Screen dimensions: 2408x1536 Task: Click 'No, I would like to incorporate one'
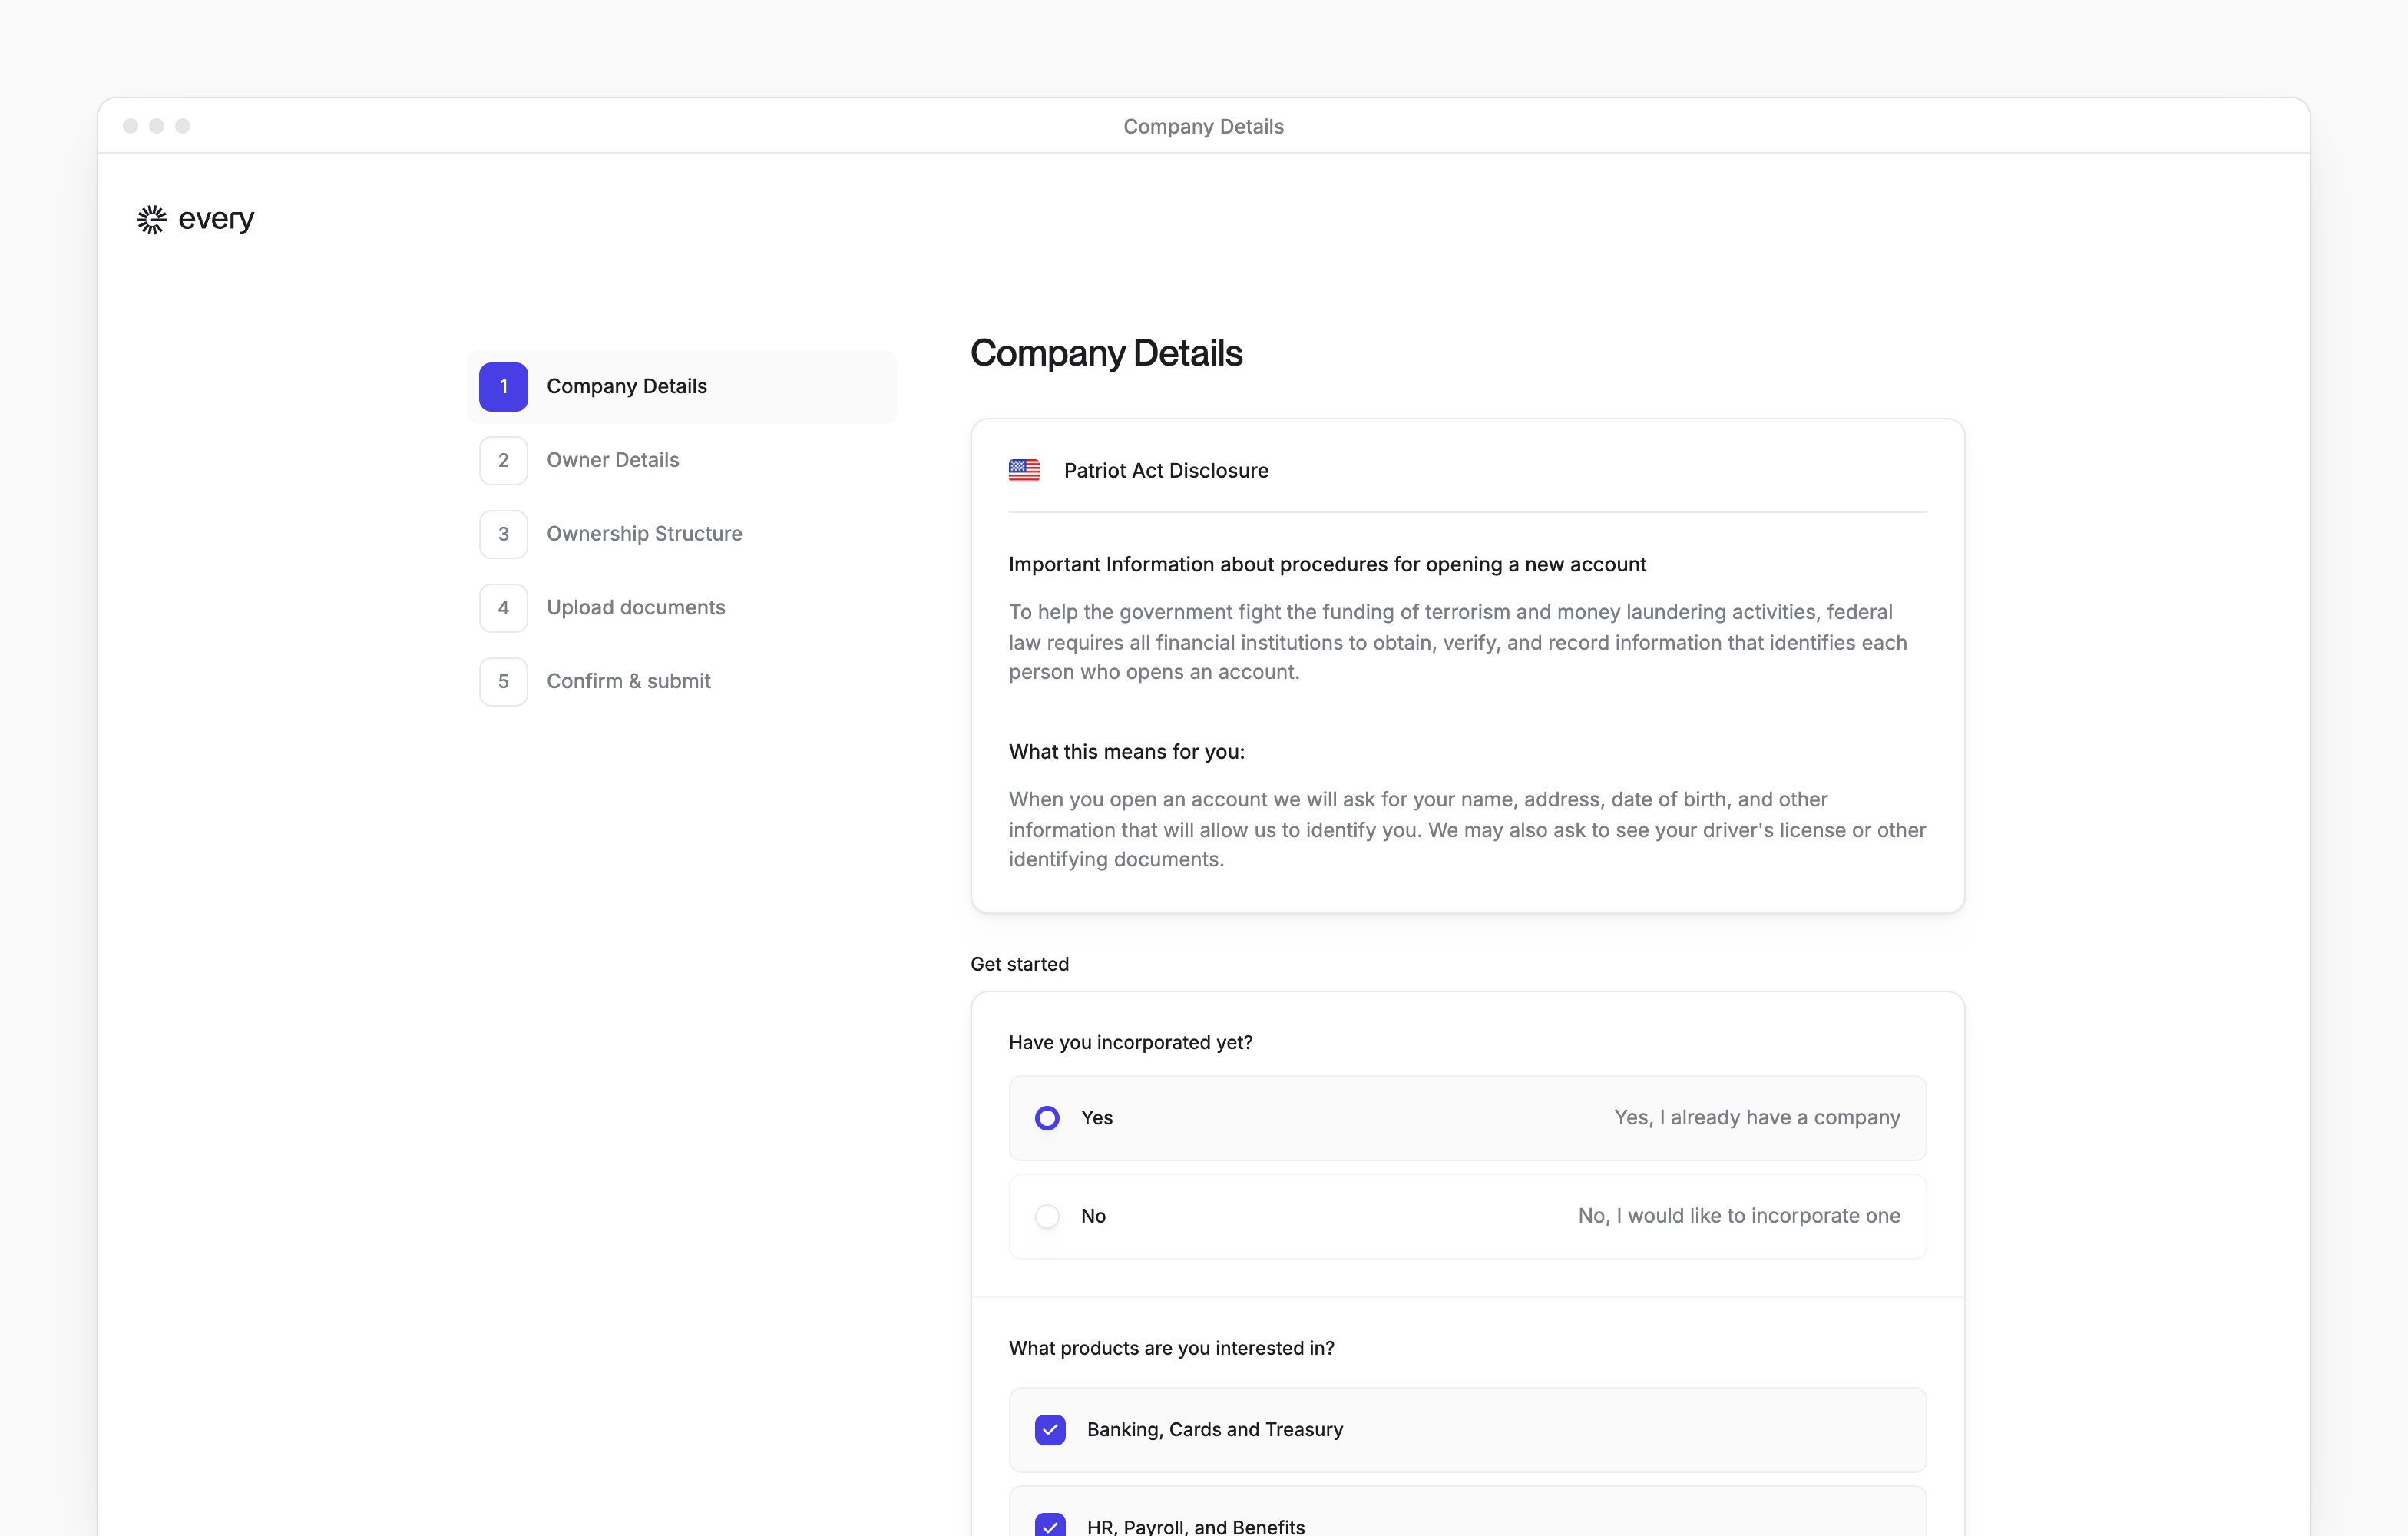tap(1739, 1216)
